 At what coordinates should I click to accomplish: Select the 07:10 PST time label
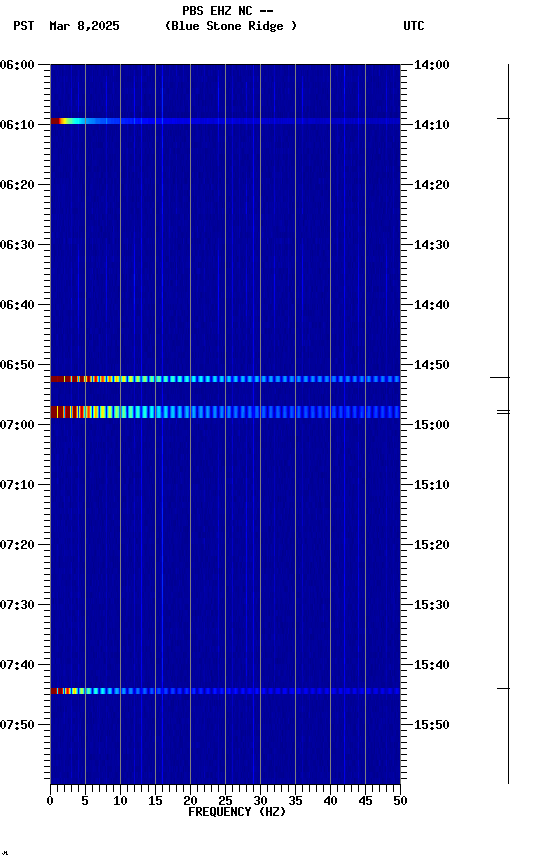coord(17,485)
